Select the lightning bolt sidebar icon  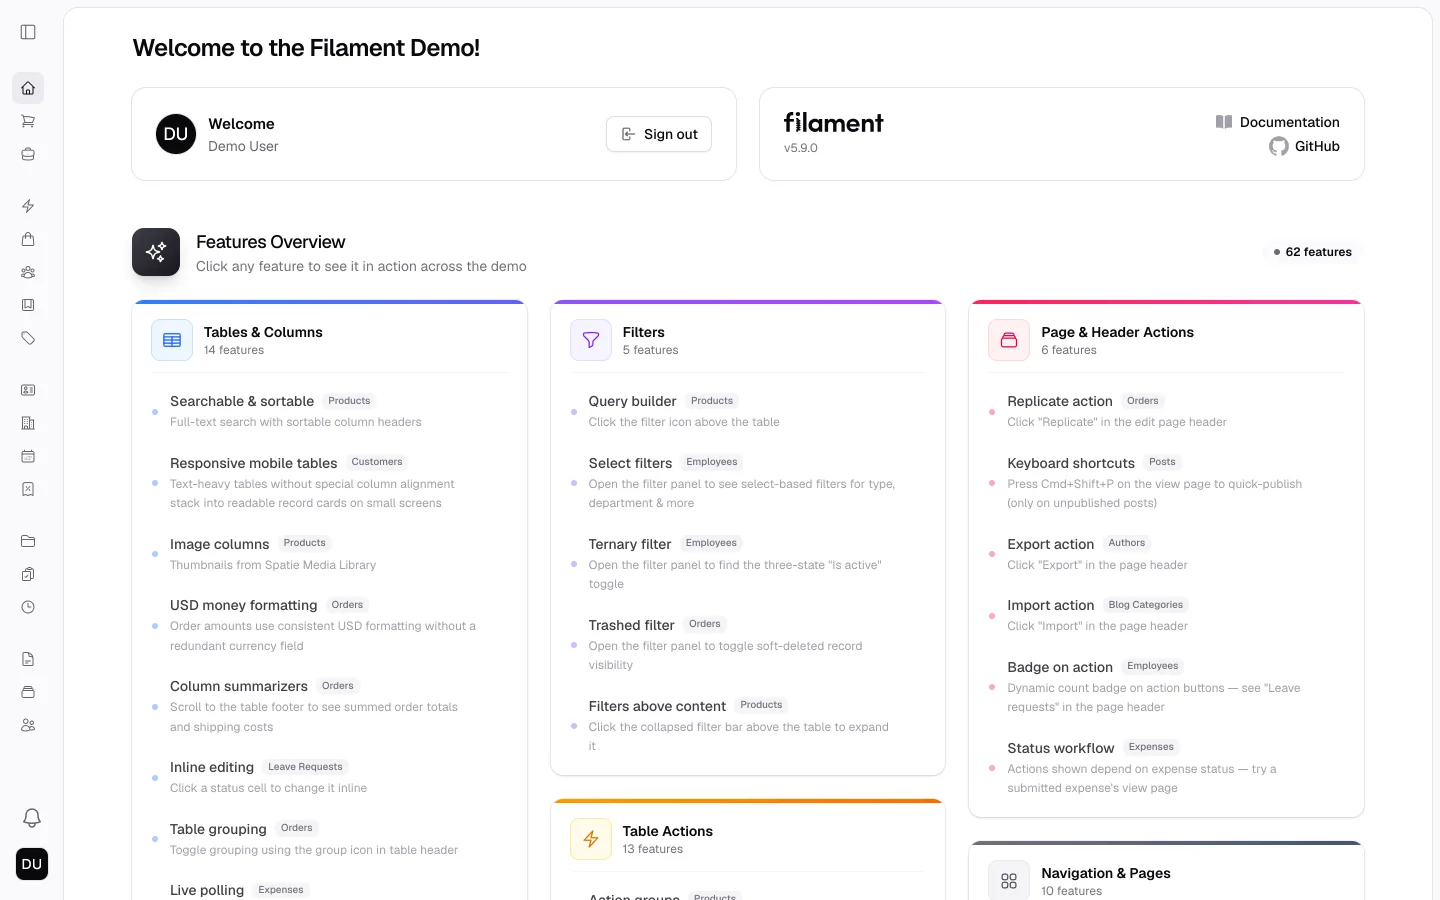28,206
